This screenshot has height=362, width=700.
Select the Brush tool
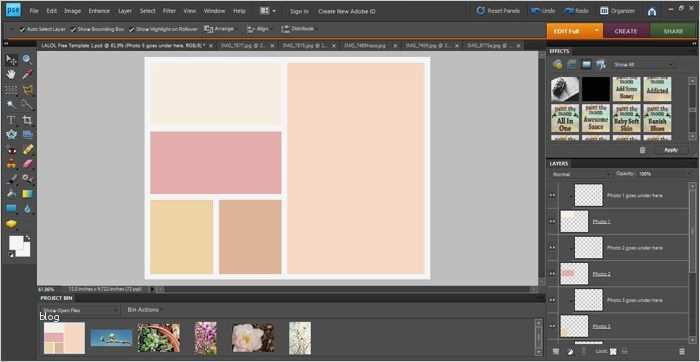(x=11, y=179)
